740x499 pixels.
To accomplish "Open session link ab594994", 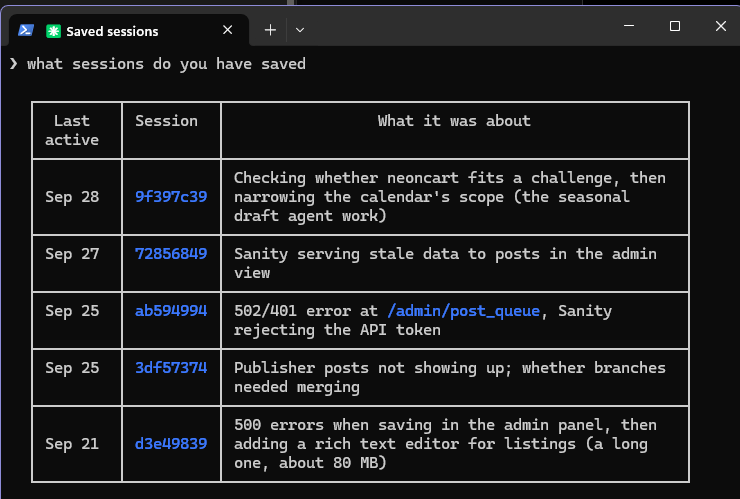I will click(171, 311).
